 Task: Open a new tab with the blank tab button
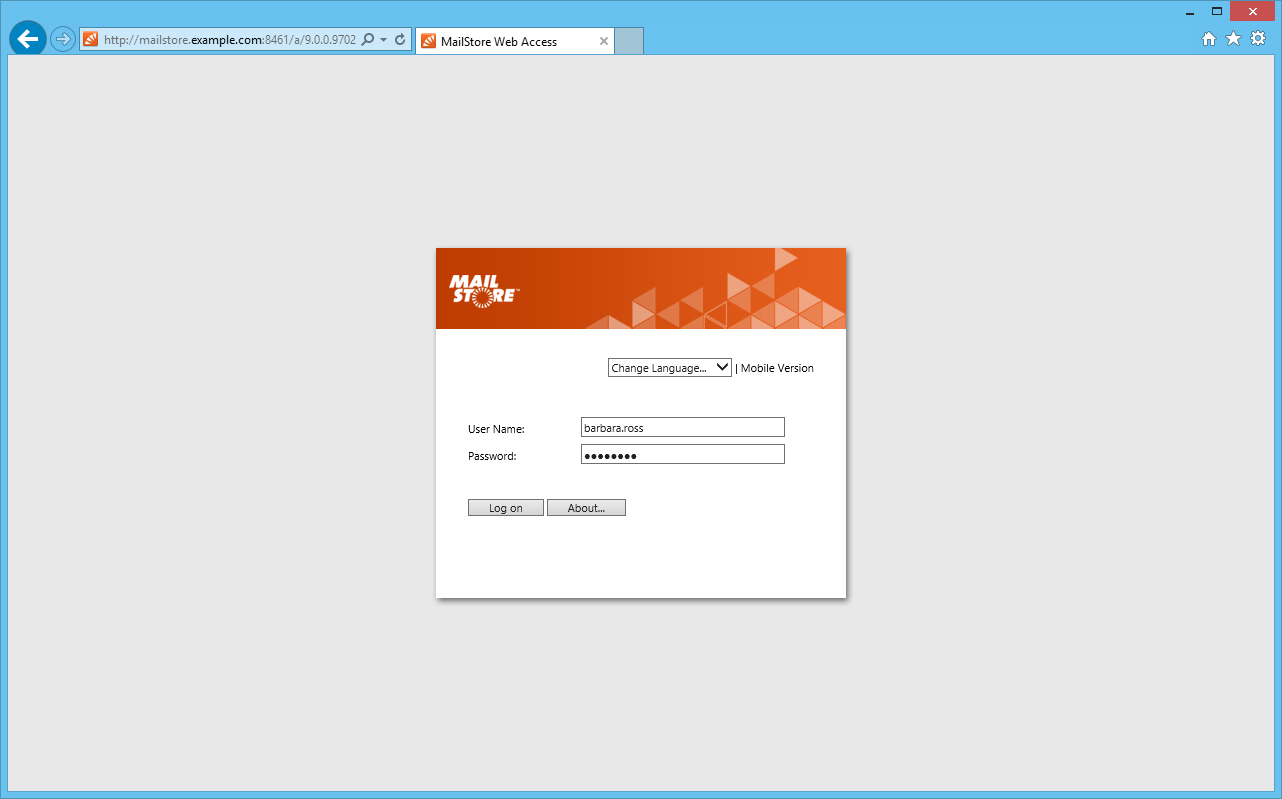pyautogui.click(x=628, y=41)
